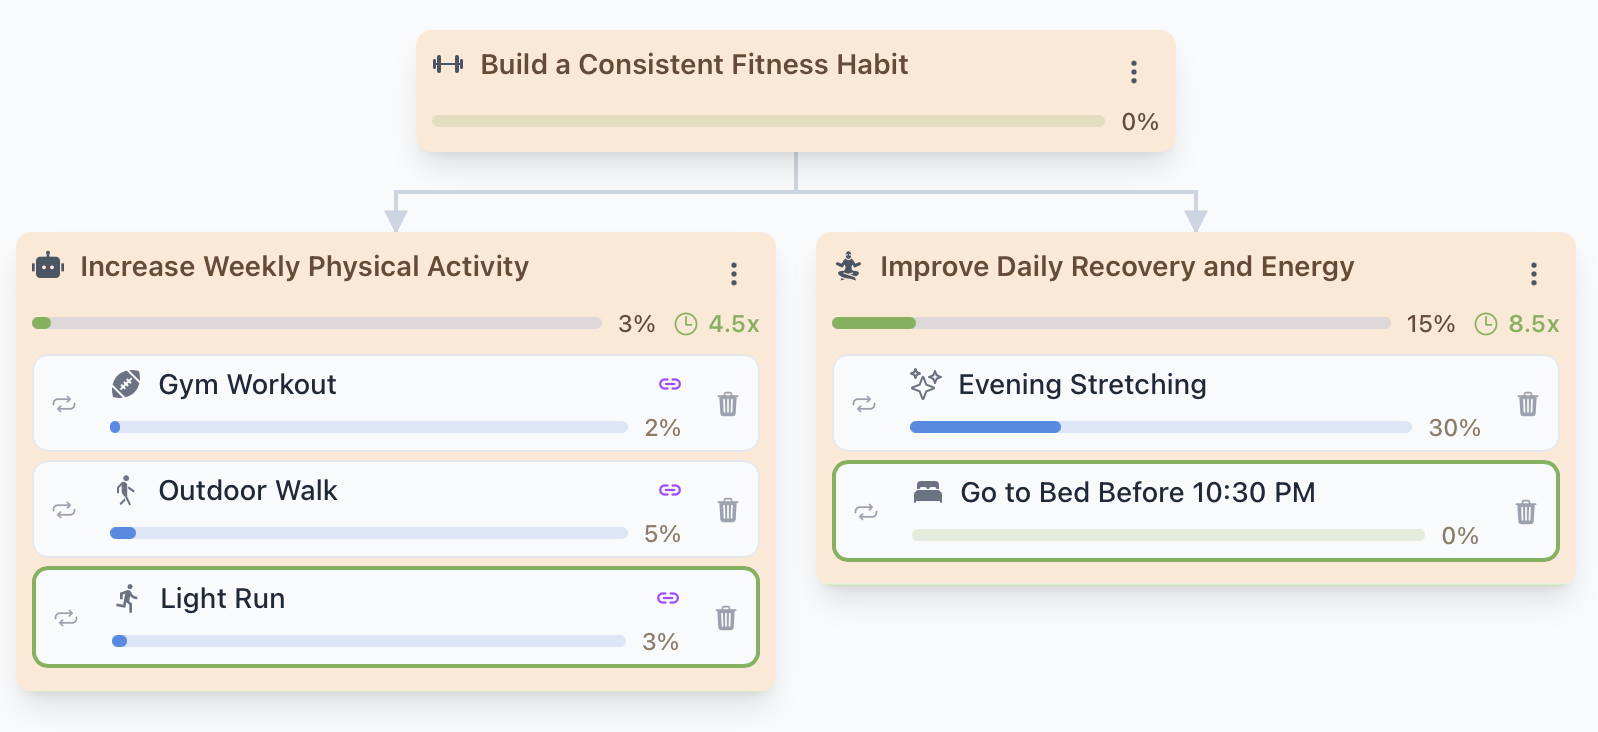Click the dumbbell icon on Fitness Habit
This screenshot has width=1598, height=732.
tap(448, 65)
